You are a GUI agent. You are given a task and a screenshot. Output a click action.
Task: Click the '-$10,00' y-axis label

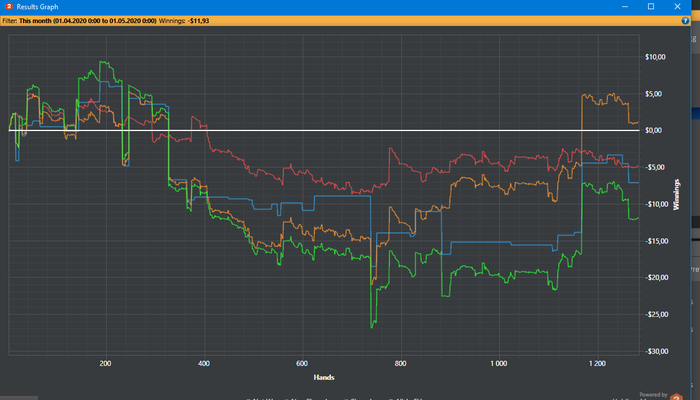click(x=656, y=204)
